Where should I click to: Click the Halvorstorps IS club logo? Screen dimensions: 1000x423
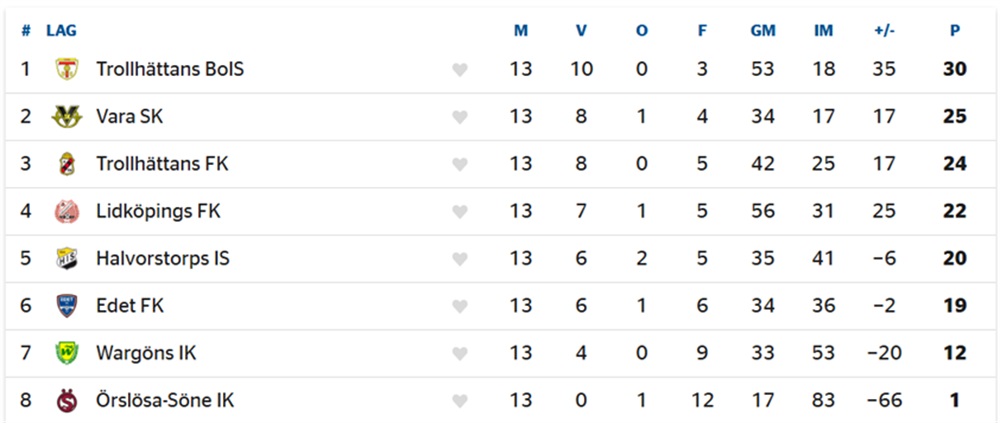[66, 258]
